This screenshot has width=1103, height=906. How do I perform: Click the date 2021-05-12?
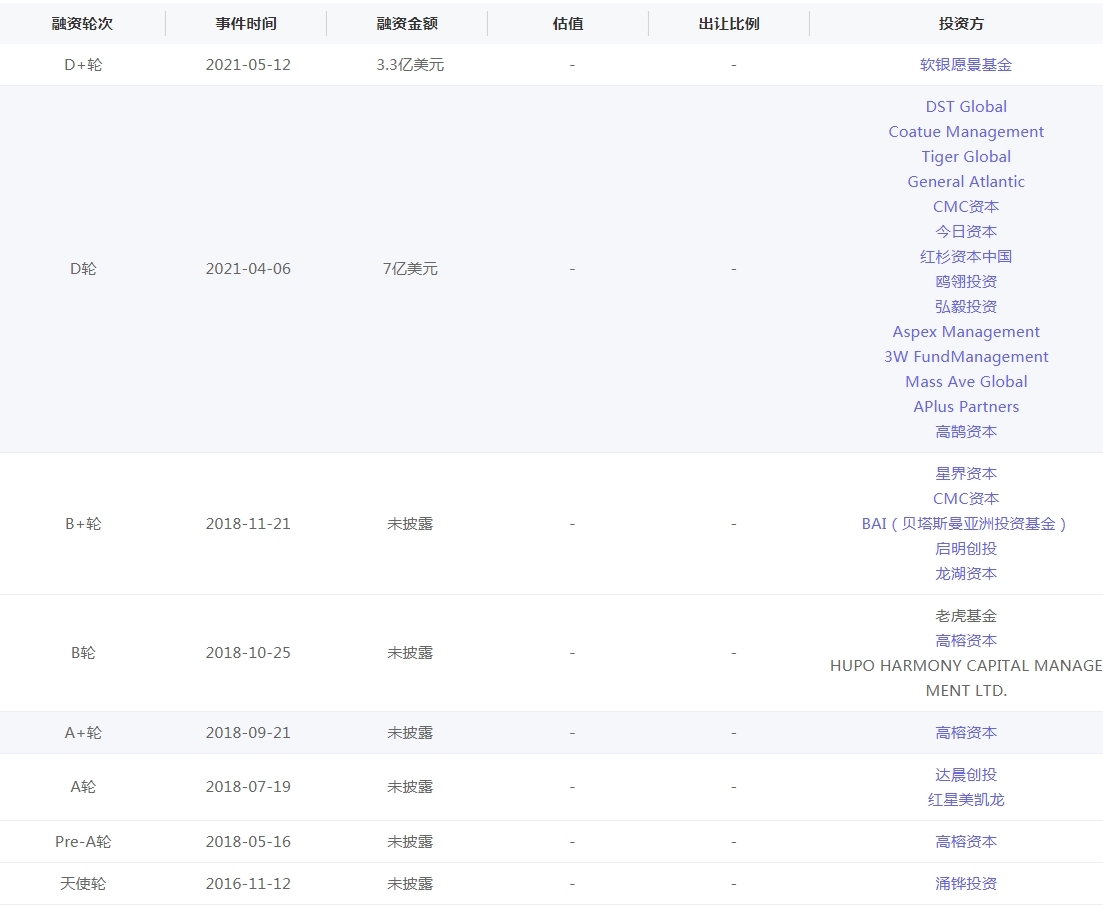248,65
